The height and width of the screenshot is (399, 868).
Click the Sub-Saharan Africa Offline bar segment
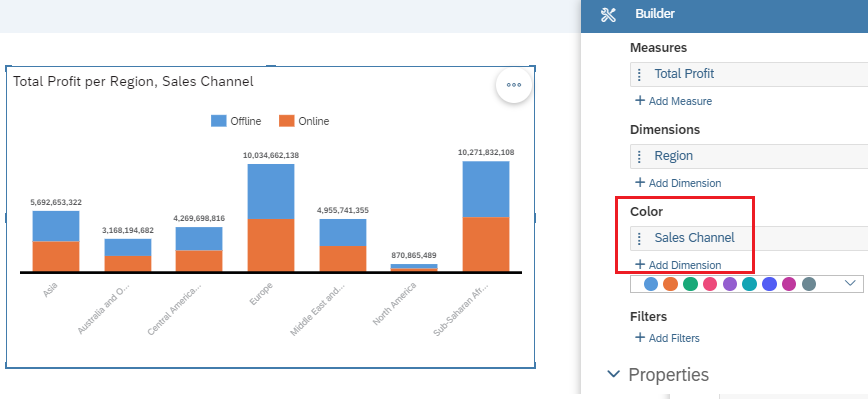point(486,189)
